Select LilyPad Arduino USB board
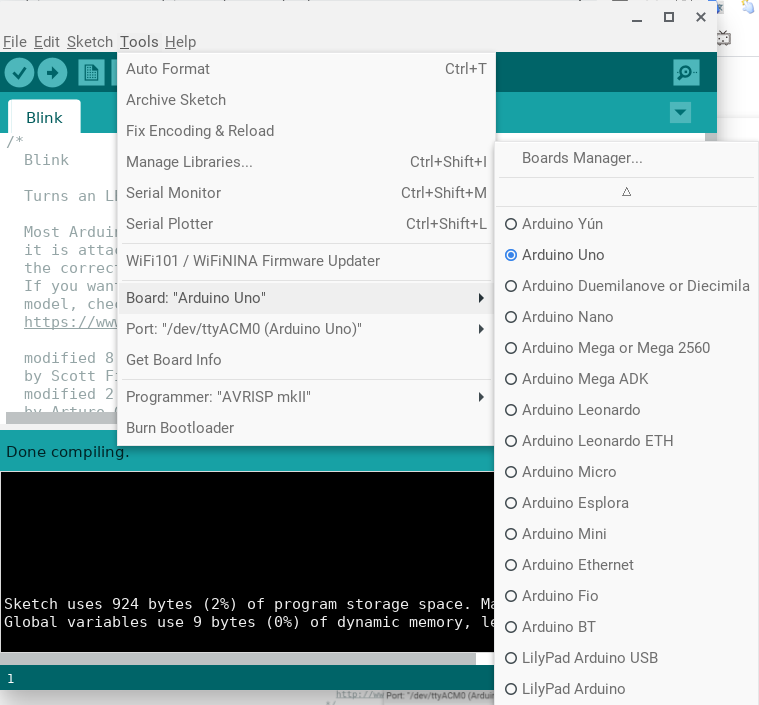The height and width of the screenshot is (705, 759). [626, 658]
